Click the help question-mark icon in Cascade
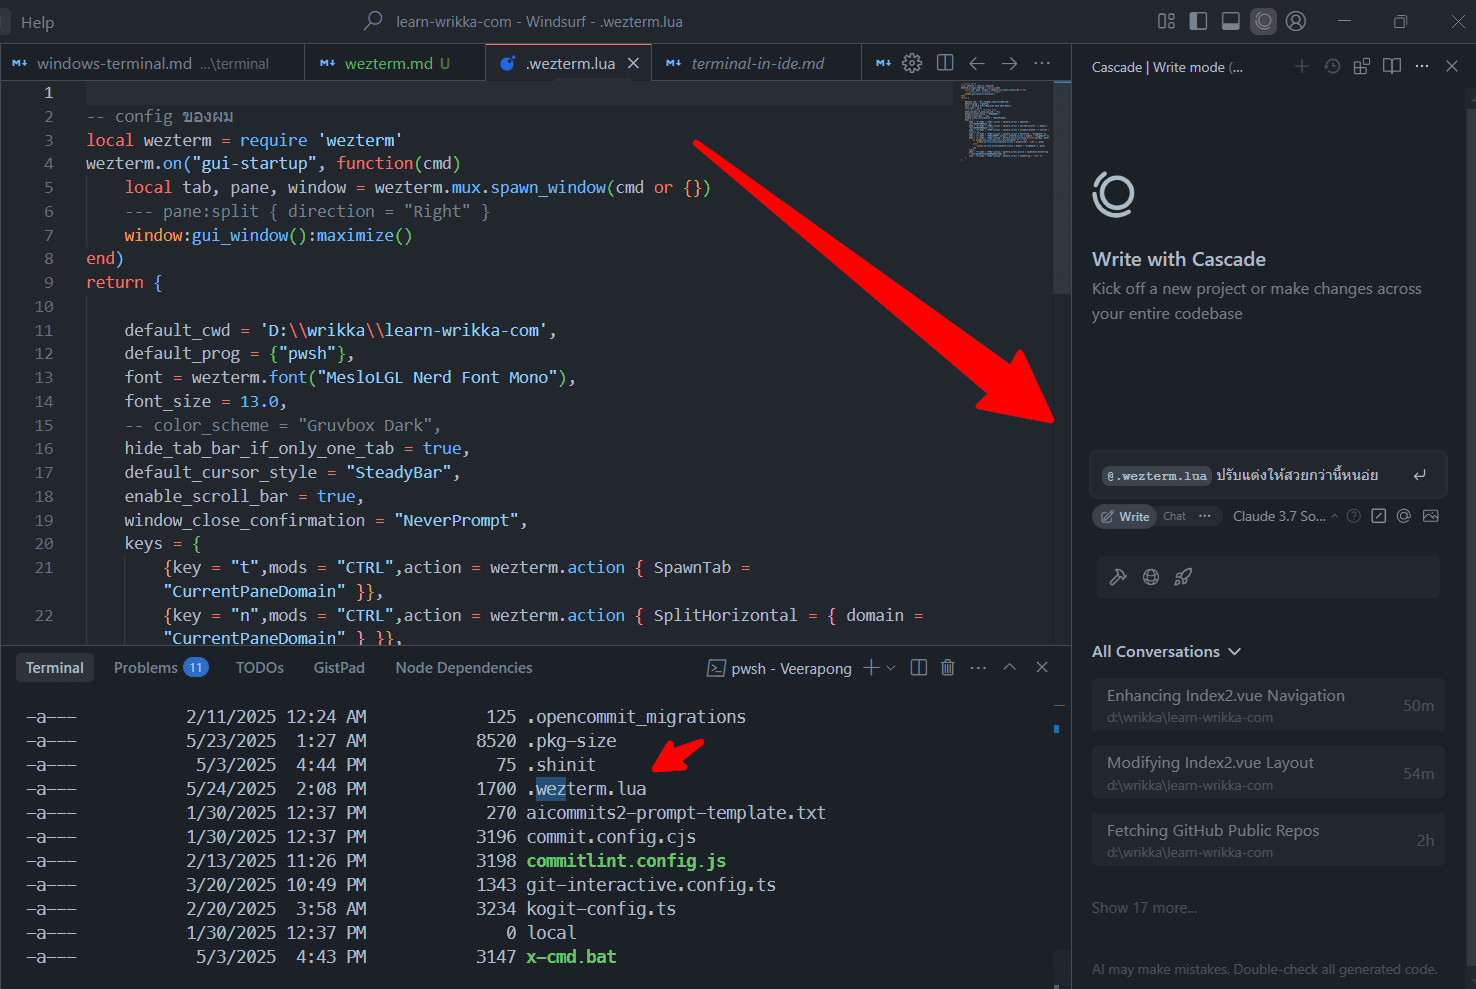 coord(1353,516)
